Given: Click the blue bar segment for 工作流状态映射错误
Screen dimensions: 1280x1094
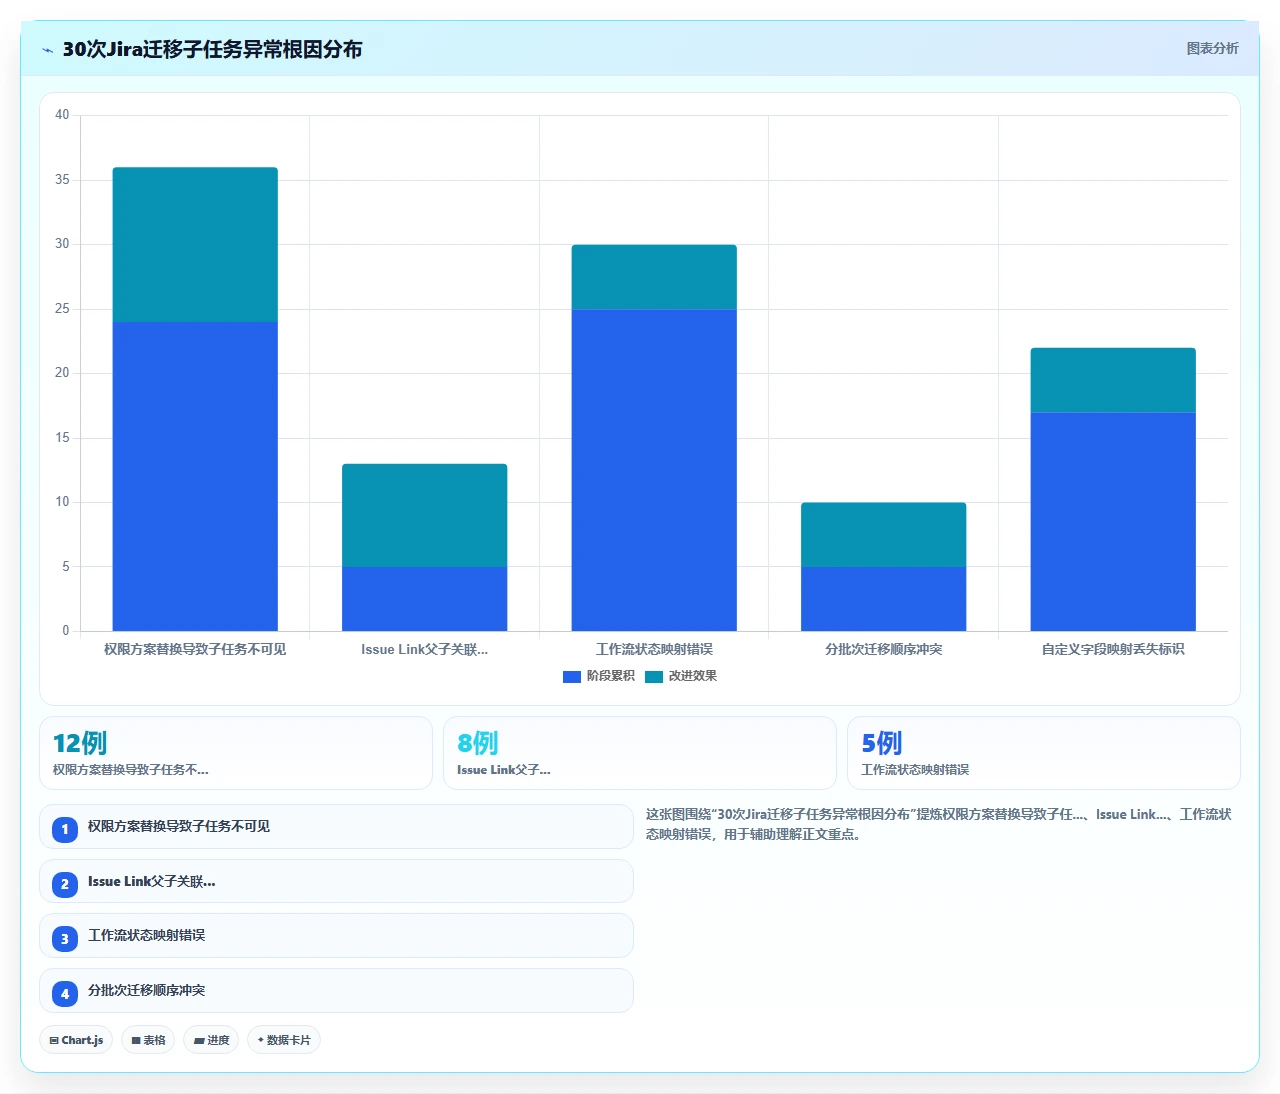Looking at the screenshot, I should tap(654, 470).
